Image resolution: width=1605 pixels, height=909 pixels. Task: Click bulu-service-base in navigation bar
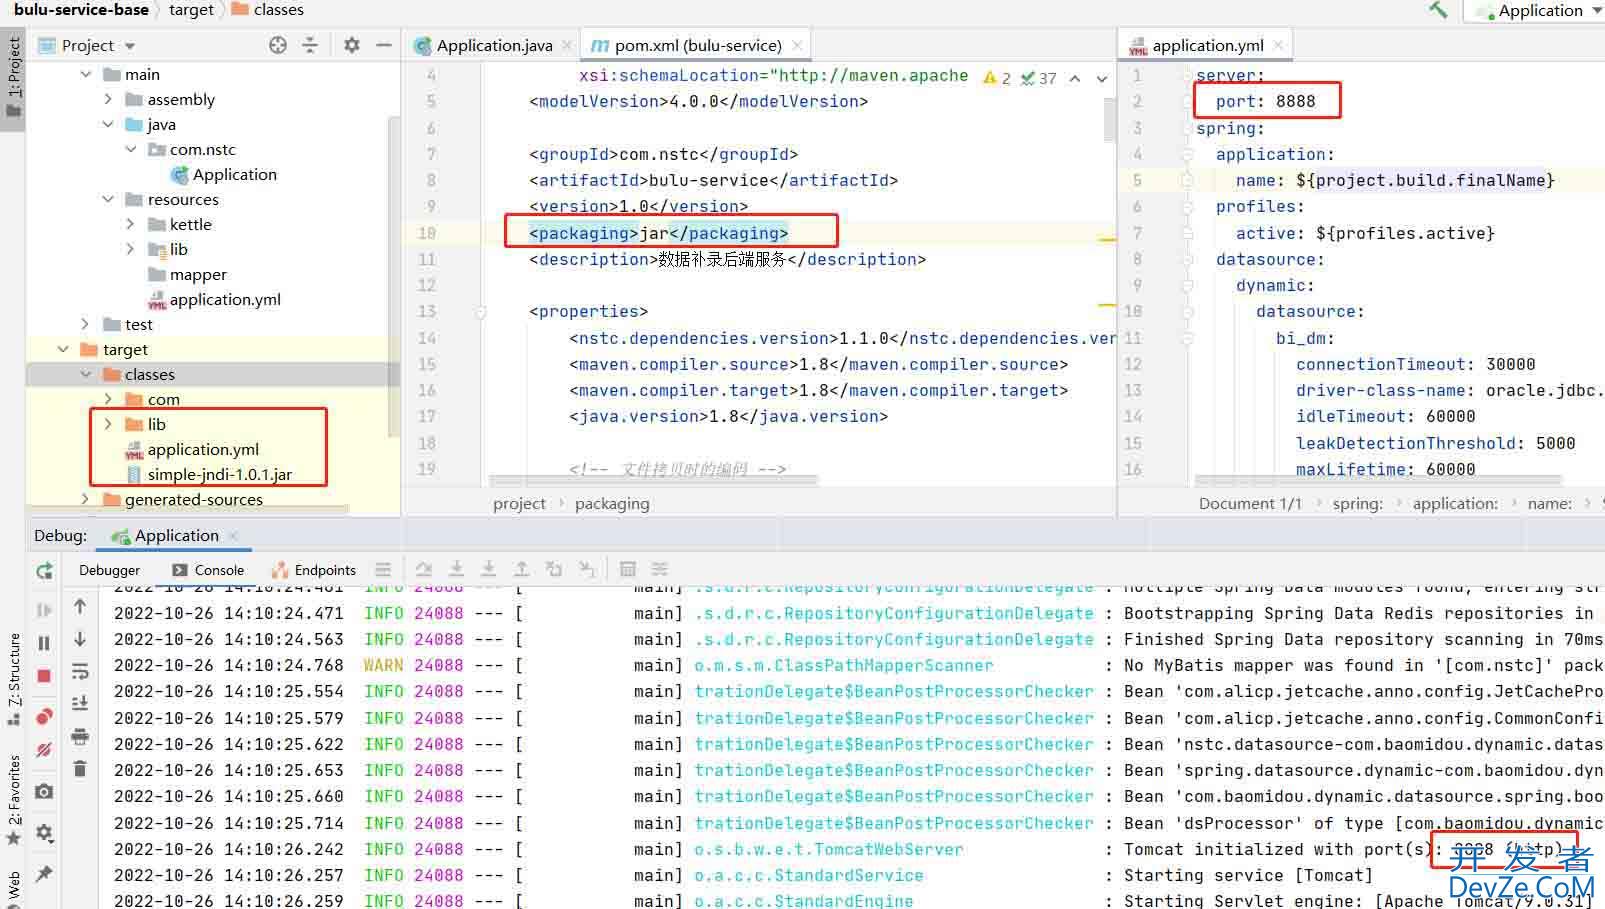(x=81, y=9)
